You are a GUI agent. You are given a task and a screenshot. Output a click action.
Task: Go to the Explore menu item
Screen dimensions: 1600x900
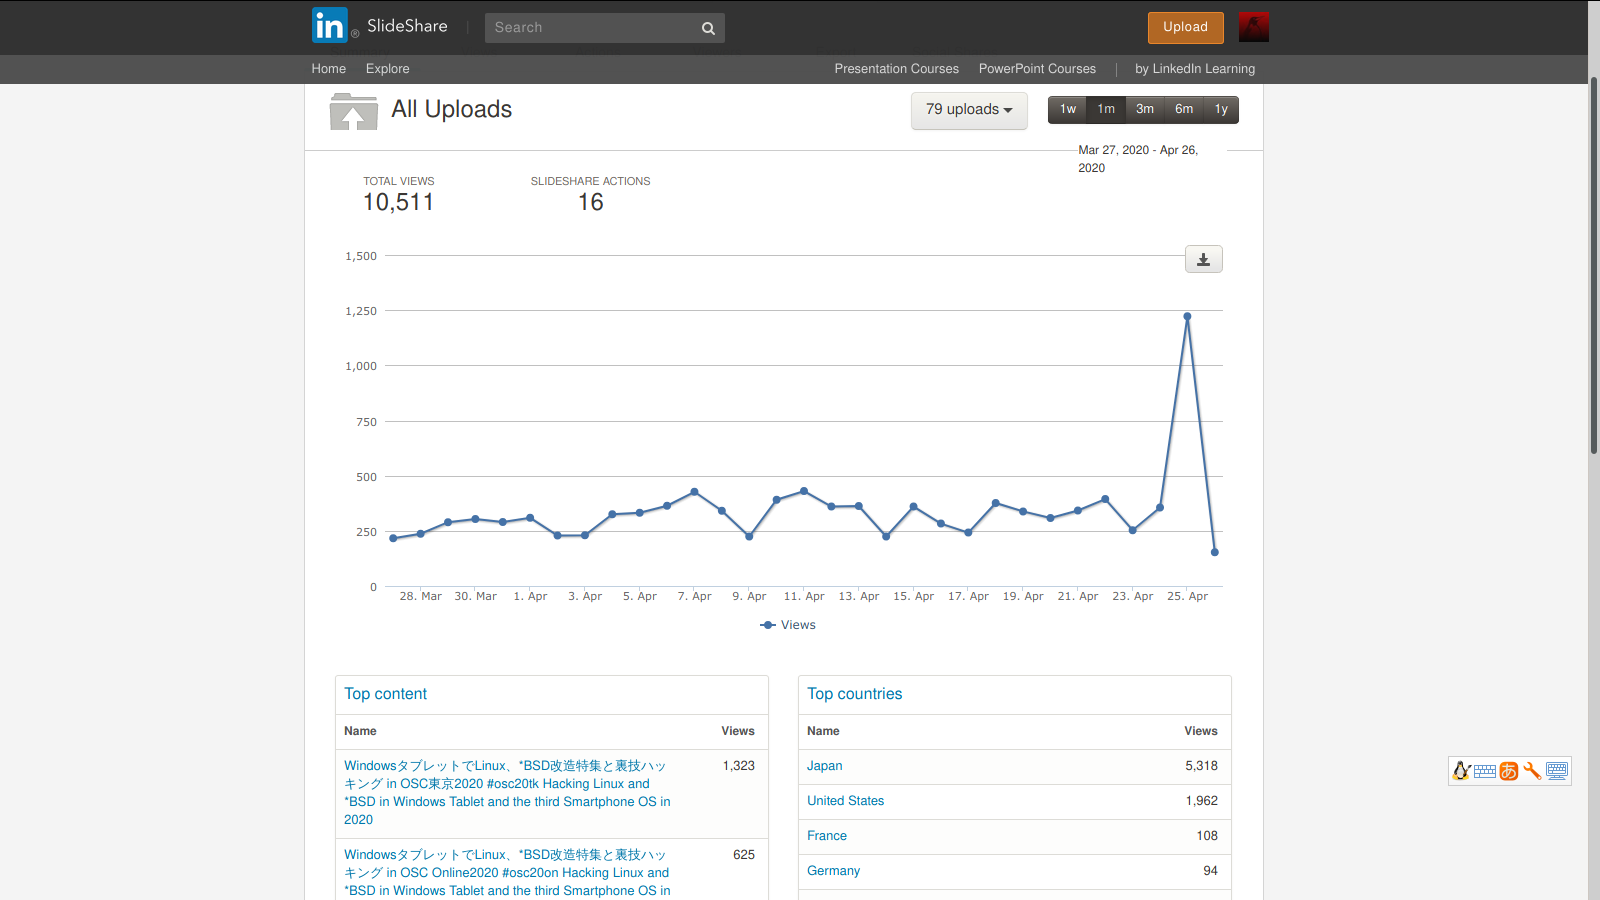[x=387, y=69]
